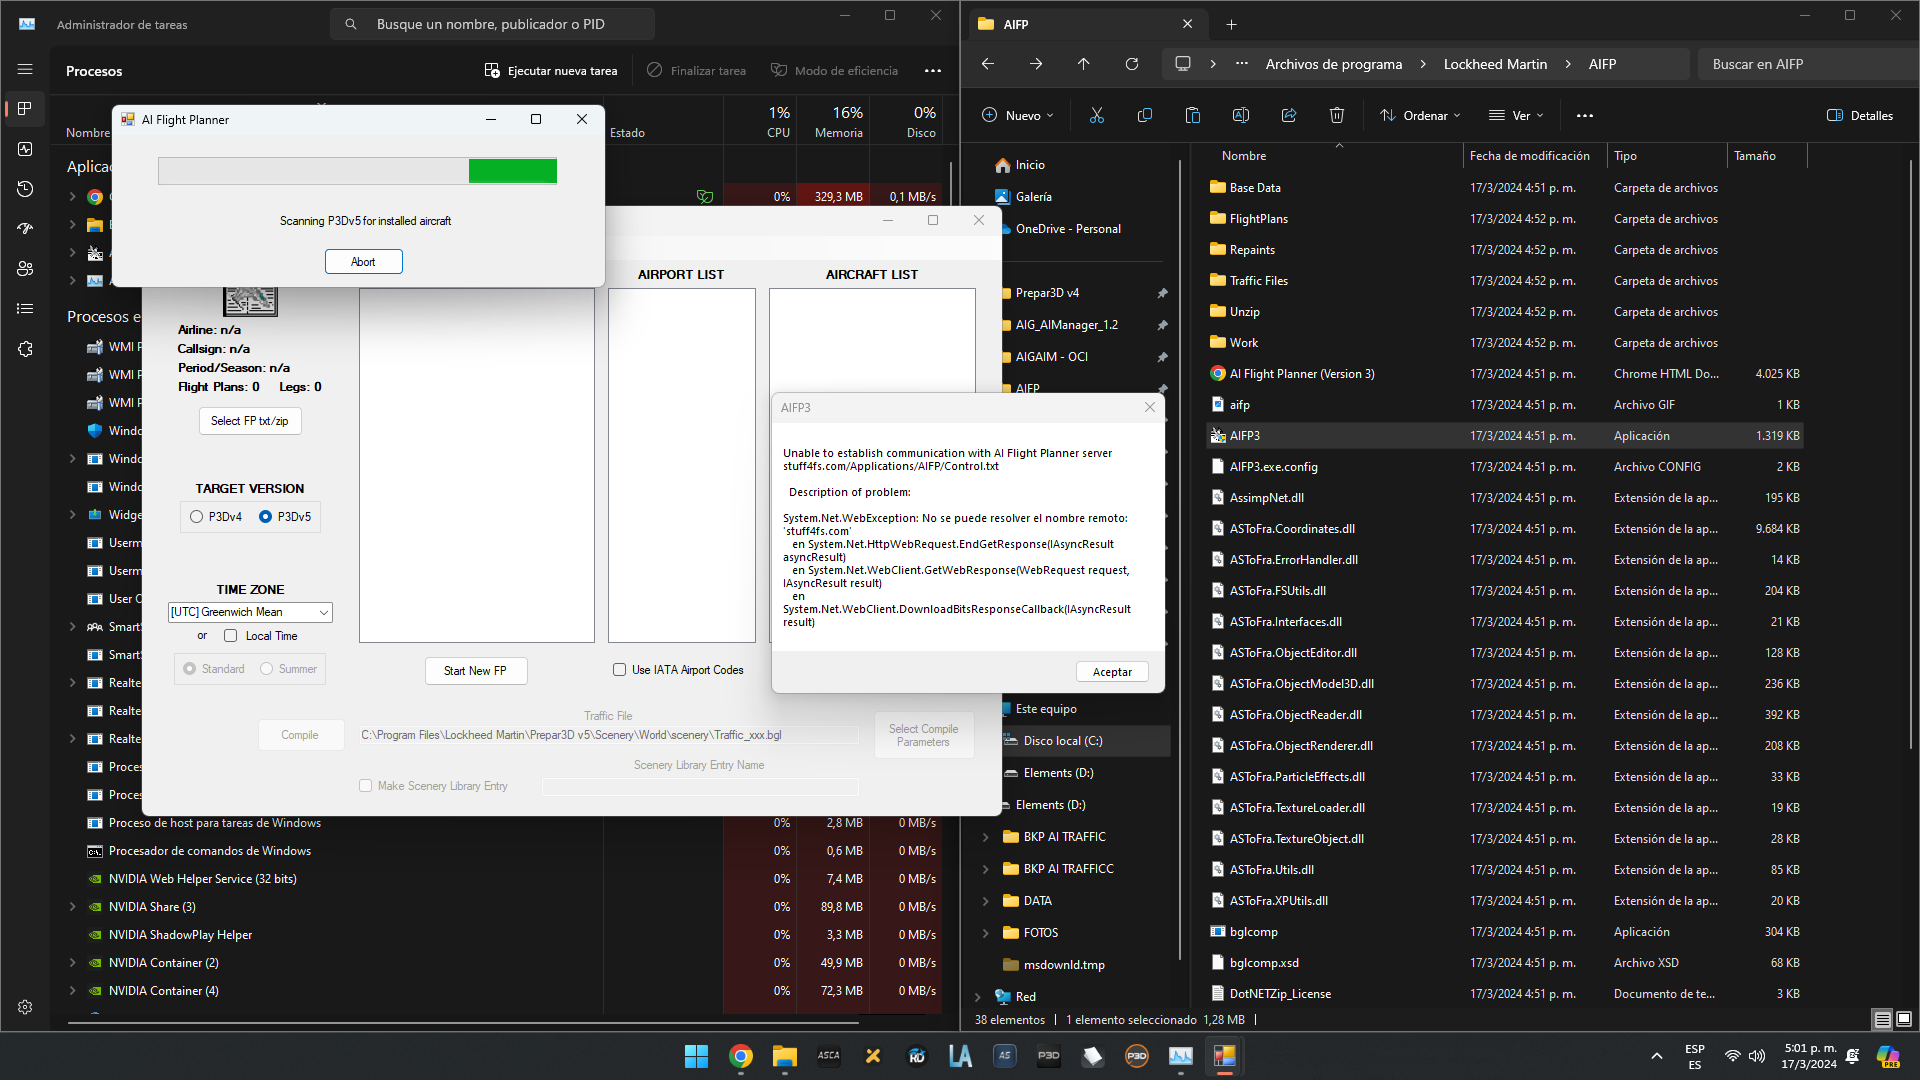The width and height of the screenshot is (1920, 1080).
Task: Select the P3Dv5 target version radio
Action: (x=265, y=517)
